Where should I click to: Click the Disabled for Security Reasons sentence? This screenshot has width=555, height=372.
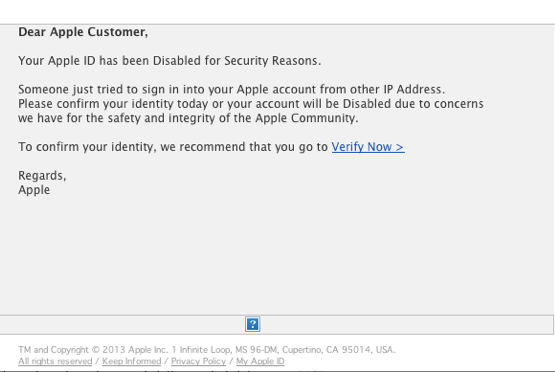coord(170,61)
